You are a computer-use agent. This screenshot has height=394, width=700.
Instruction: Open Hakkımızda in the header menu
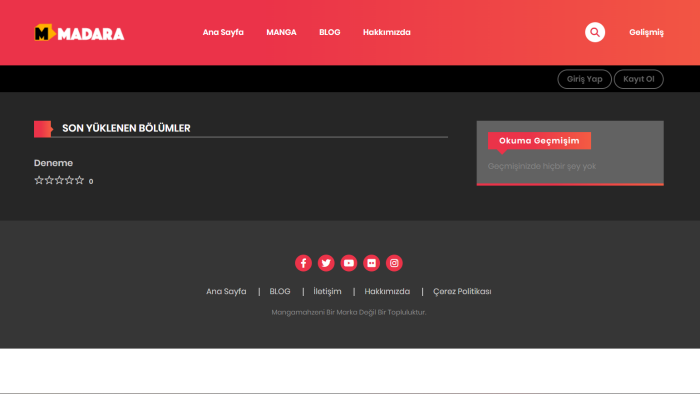coord(387,32)
